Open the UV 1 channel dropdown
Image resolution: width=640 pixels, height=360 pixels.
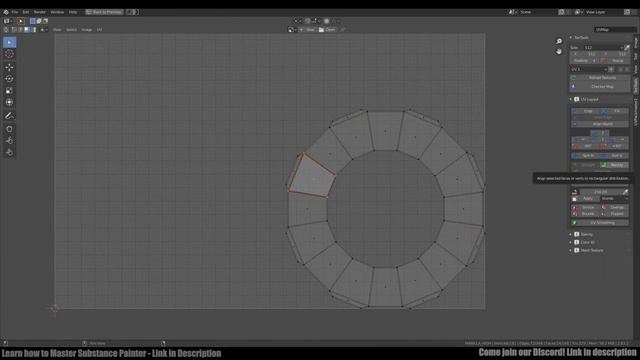(x=589, y=69)
